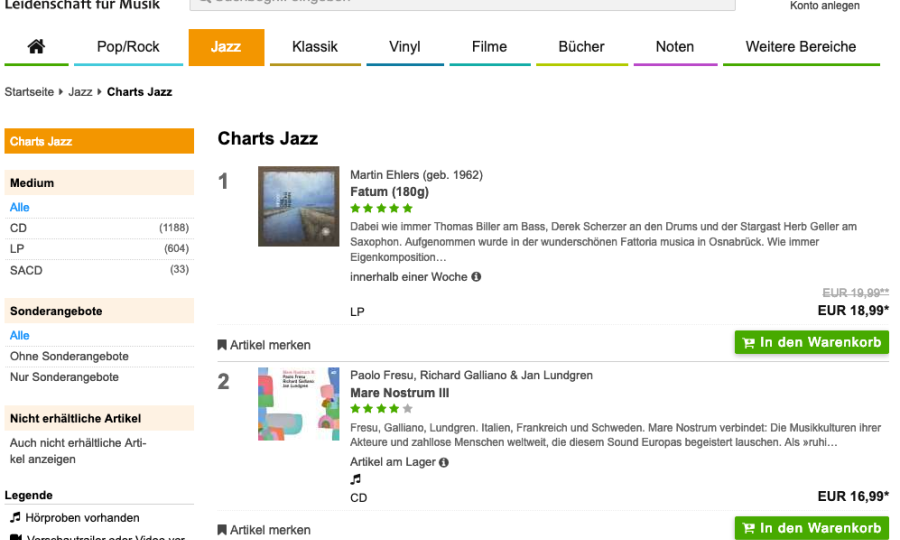Add Fatum to the Warenkorb
Image resolution: width=900 pixels, height=540 pixels.
click(x=811, y=343)
